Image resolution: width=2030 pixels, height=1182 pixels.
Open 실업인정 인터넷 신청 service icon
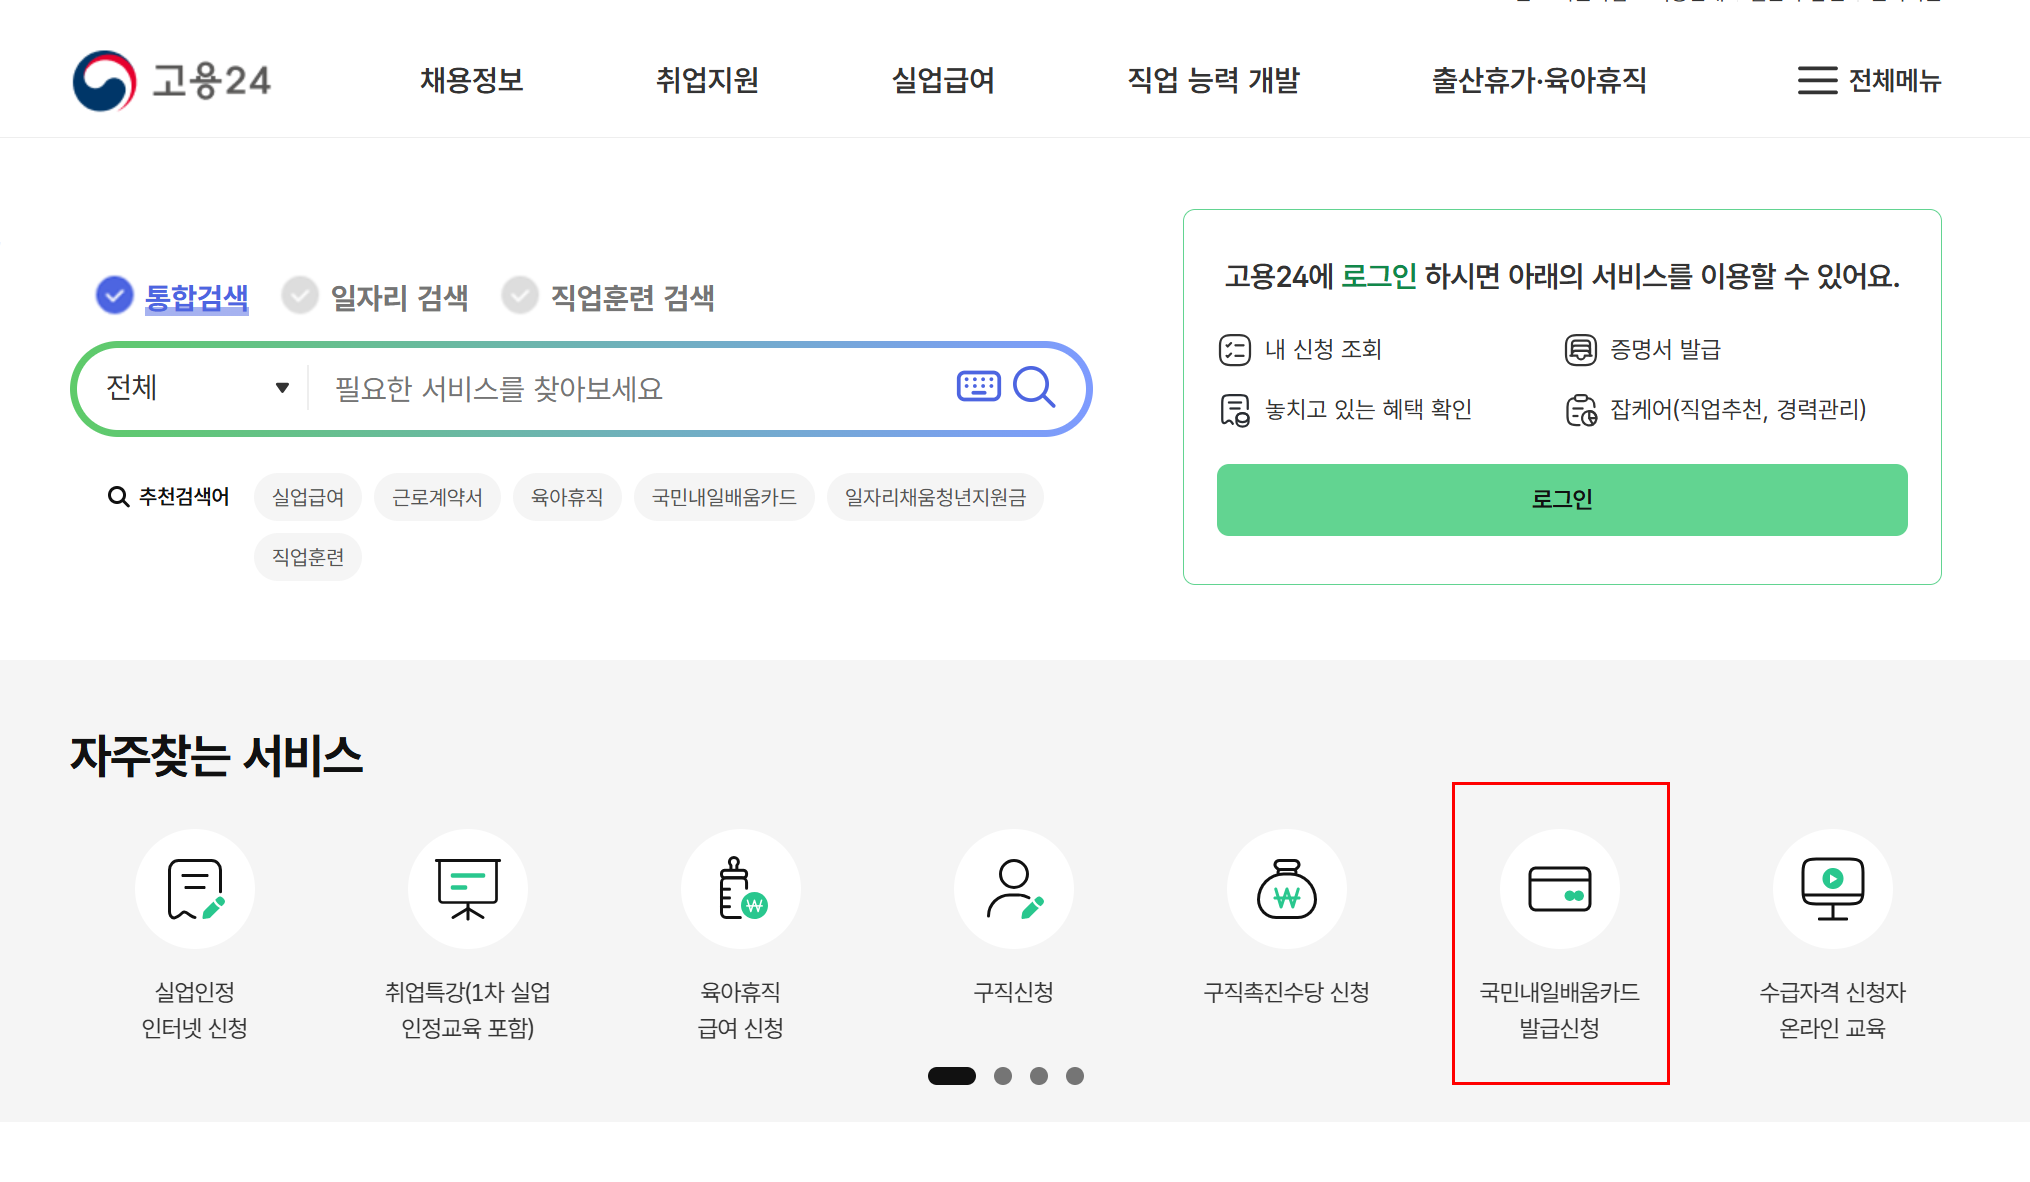[x=195, y=889]
